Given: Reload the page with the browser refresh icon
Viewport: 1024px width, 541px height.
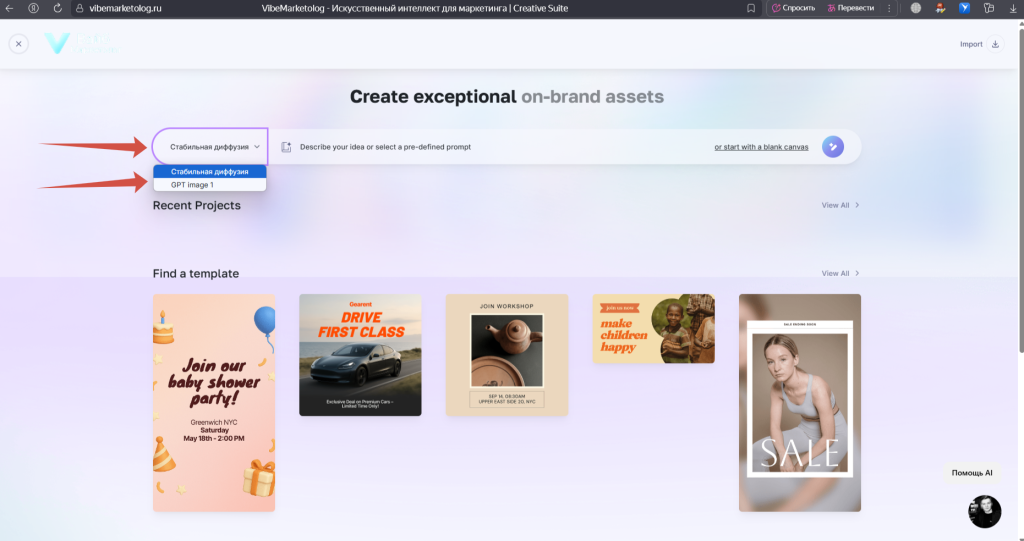Looking at the screenshot, I should click(57, 8).
